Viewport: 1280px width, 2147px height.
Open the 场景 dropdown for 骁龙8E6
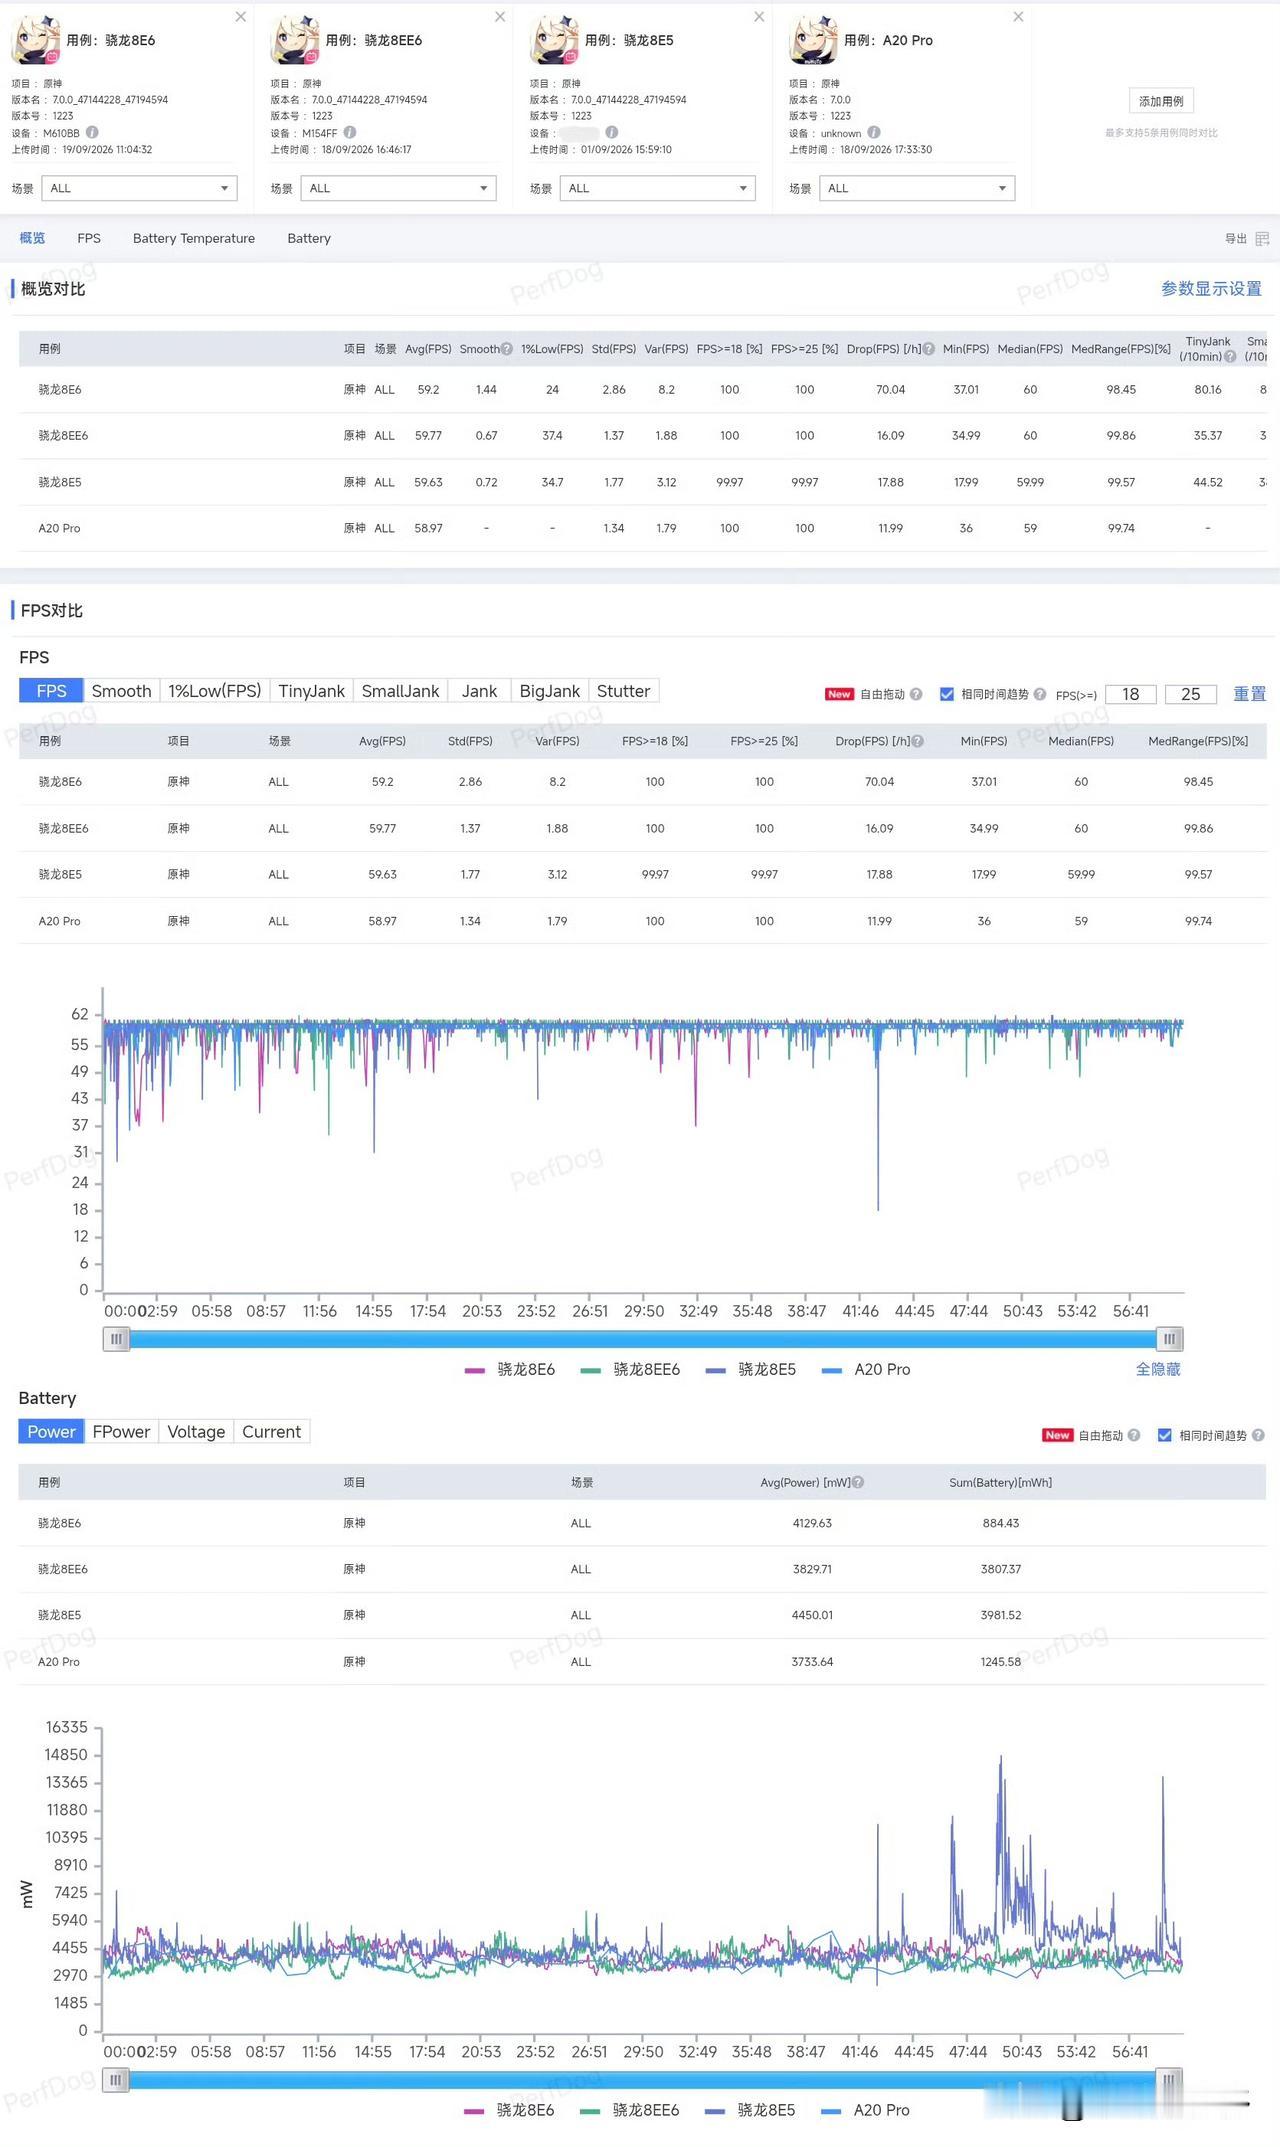(139, 188)
